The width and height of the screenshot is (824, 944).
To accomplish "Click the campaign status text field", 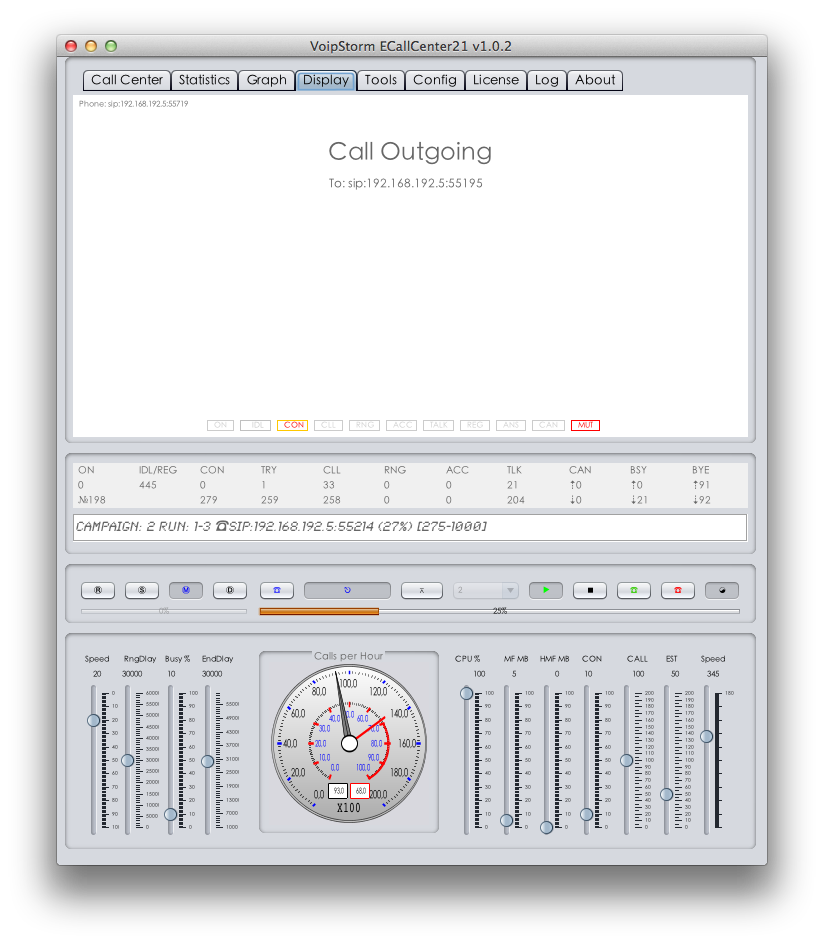I will coord(410,526).
